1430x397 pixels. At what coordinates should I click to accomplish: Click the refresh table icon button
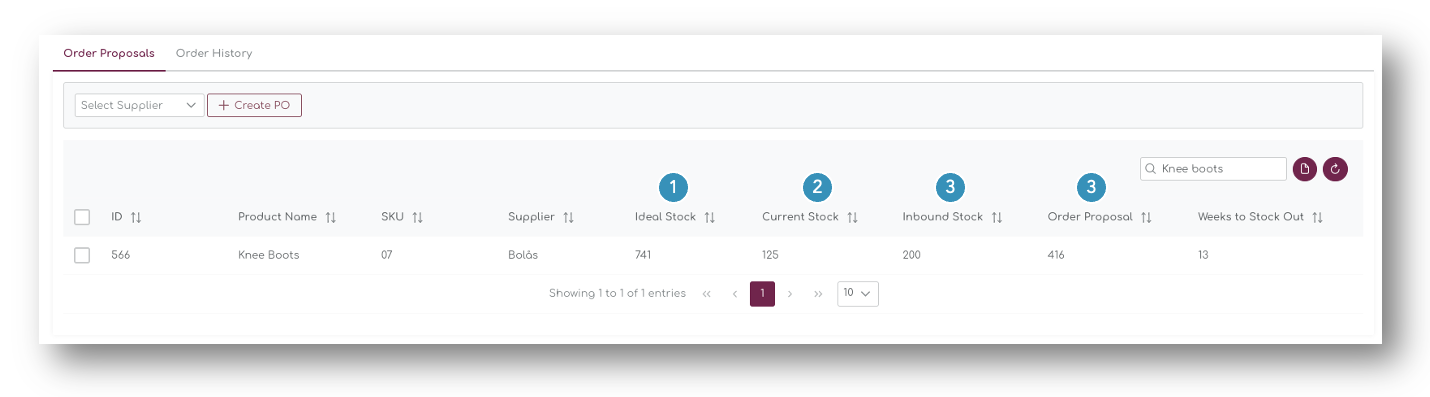tap(1335, 169)
